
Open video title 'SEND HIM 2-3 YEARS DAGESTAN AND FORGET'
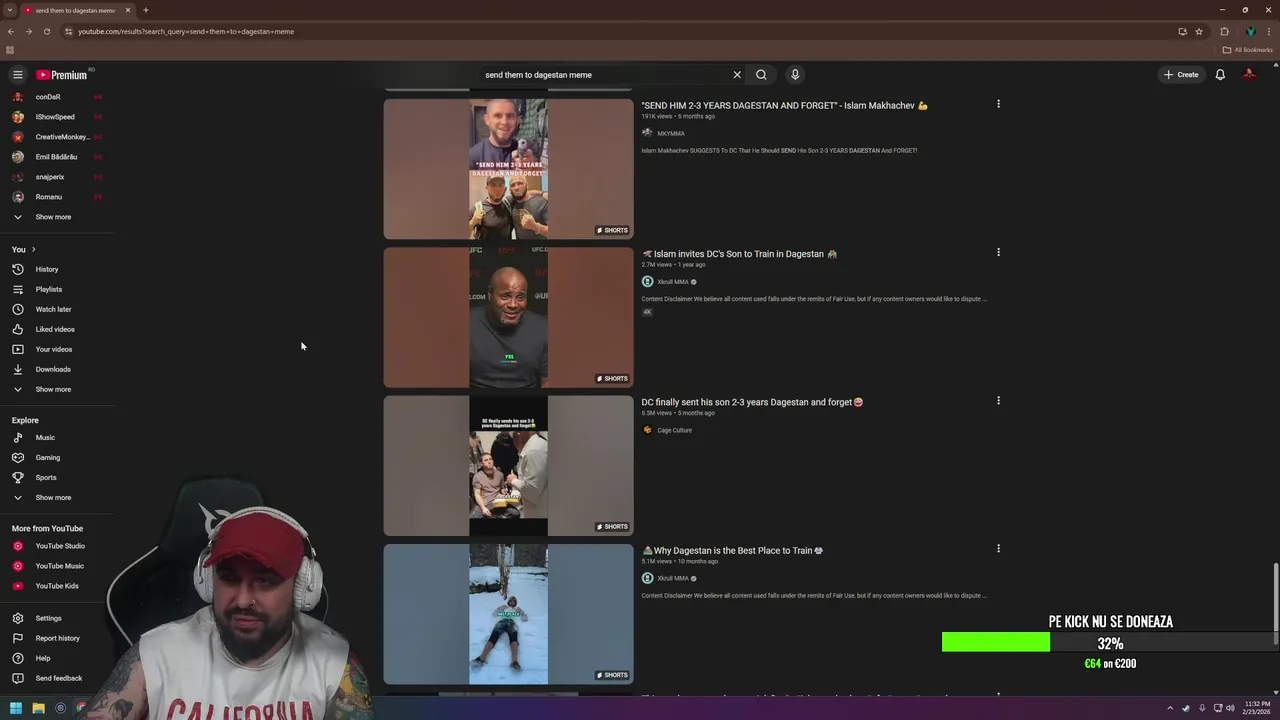[x=784, y=105]
